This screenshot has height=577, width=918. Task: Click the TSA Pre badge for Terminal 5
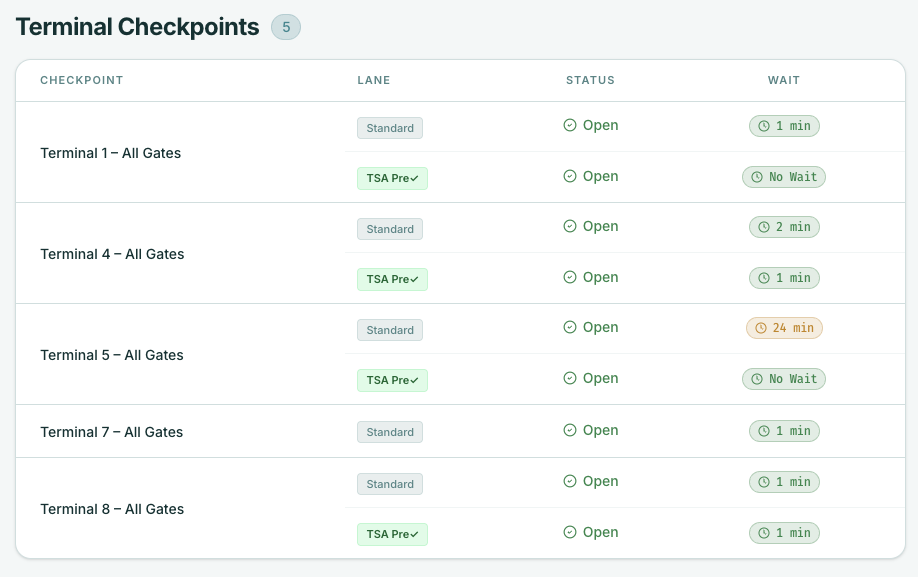click(392, 380)
